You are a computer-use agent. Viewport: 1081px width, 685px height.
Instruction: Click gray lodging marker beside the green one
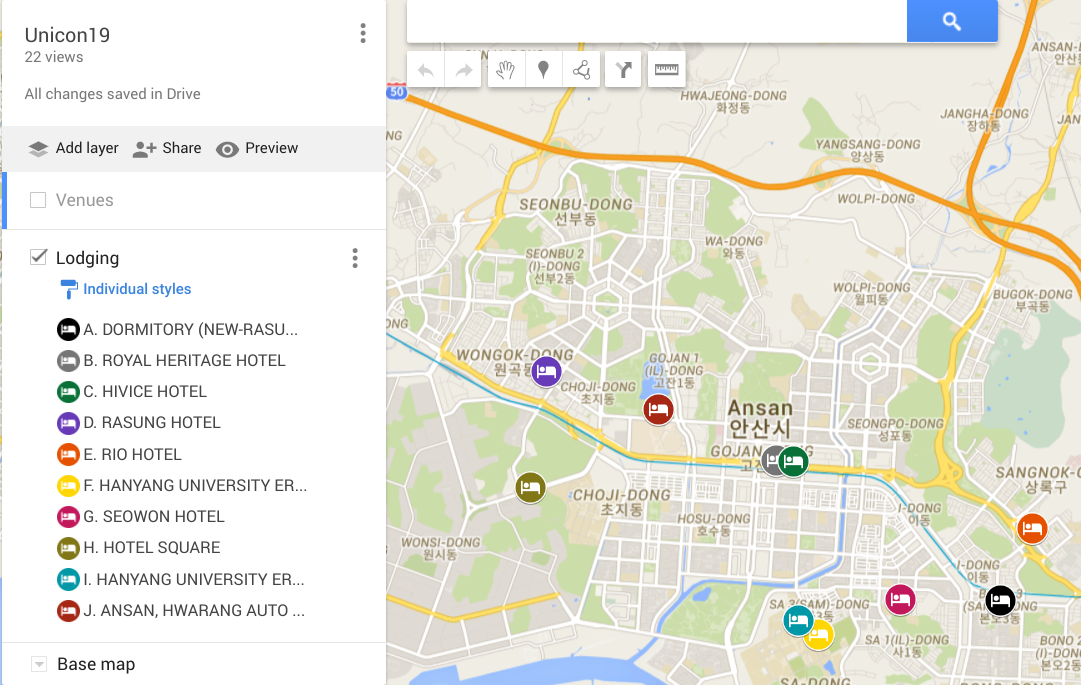click(770, 460)
